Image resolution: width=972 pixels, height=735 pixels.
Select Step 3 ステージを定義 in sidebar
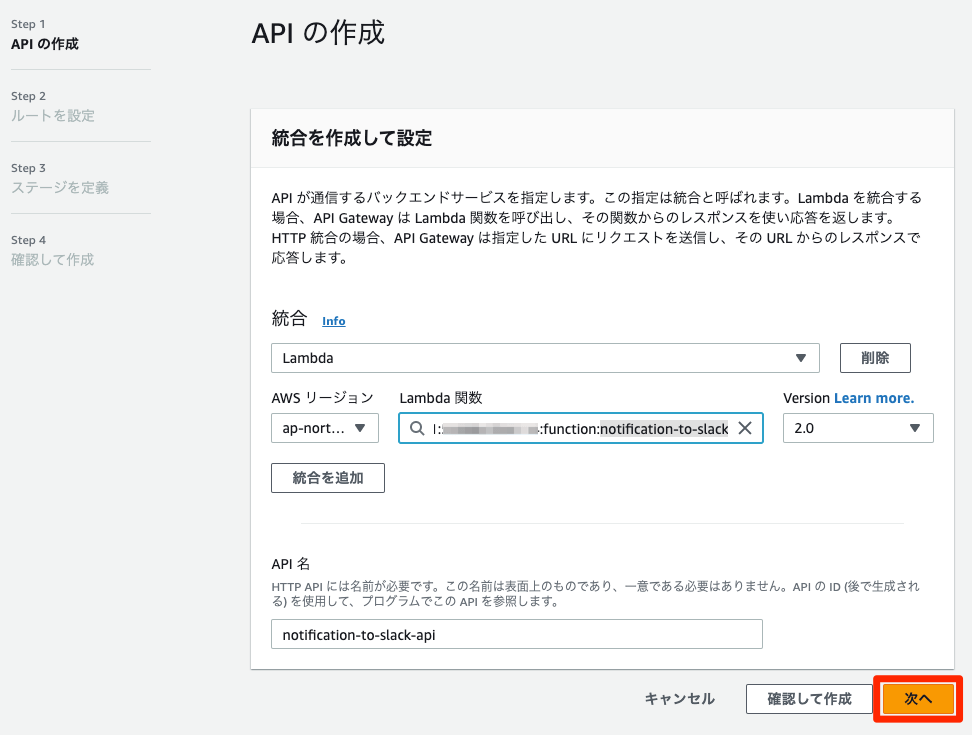click(60, 188)
